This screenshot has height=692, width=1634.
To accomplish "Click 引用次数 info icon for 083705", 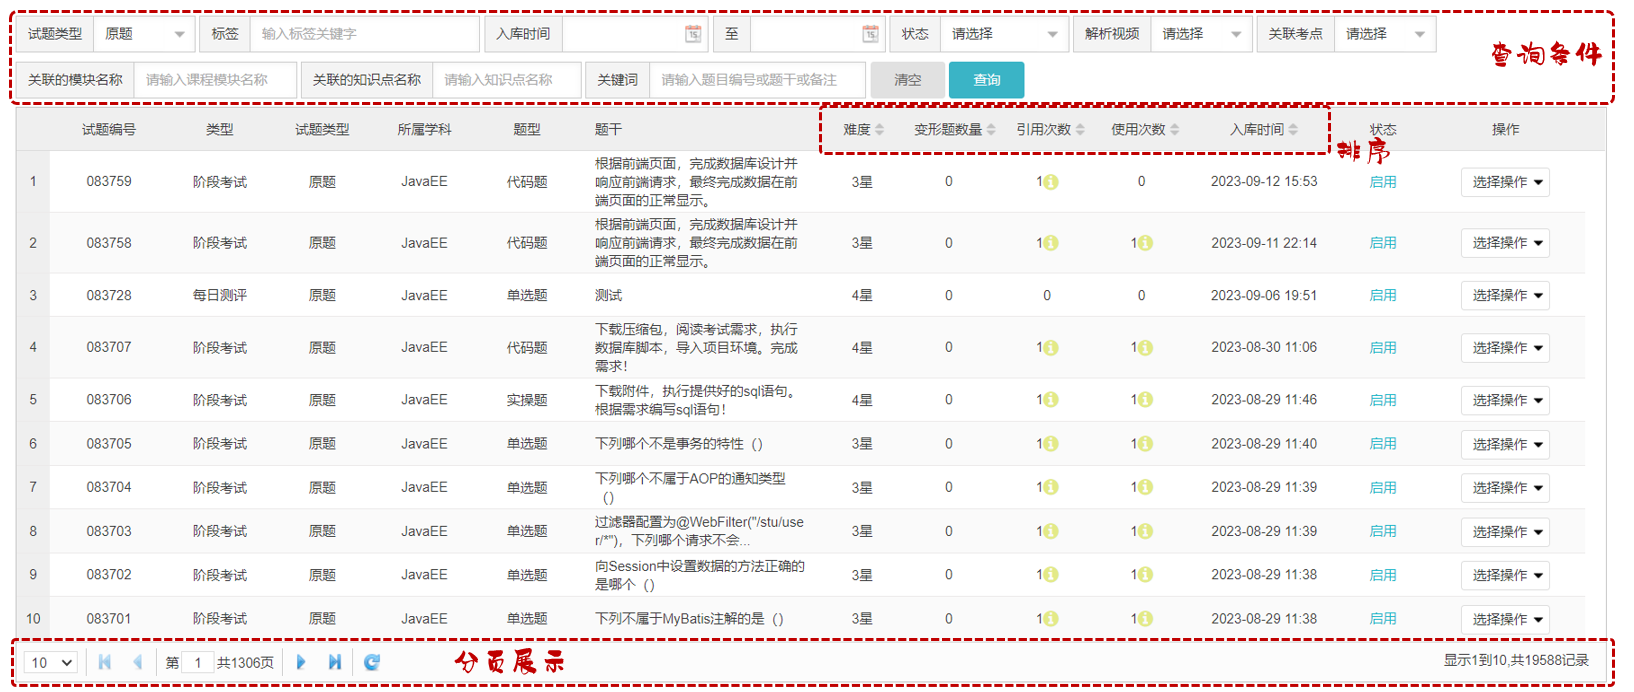I will point(1051,444).
